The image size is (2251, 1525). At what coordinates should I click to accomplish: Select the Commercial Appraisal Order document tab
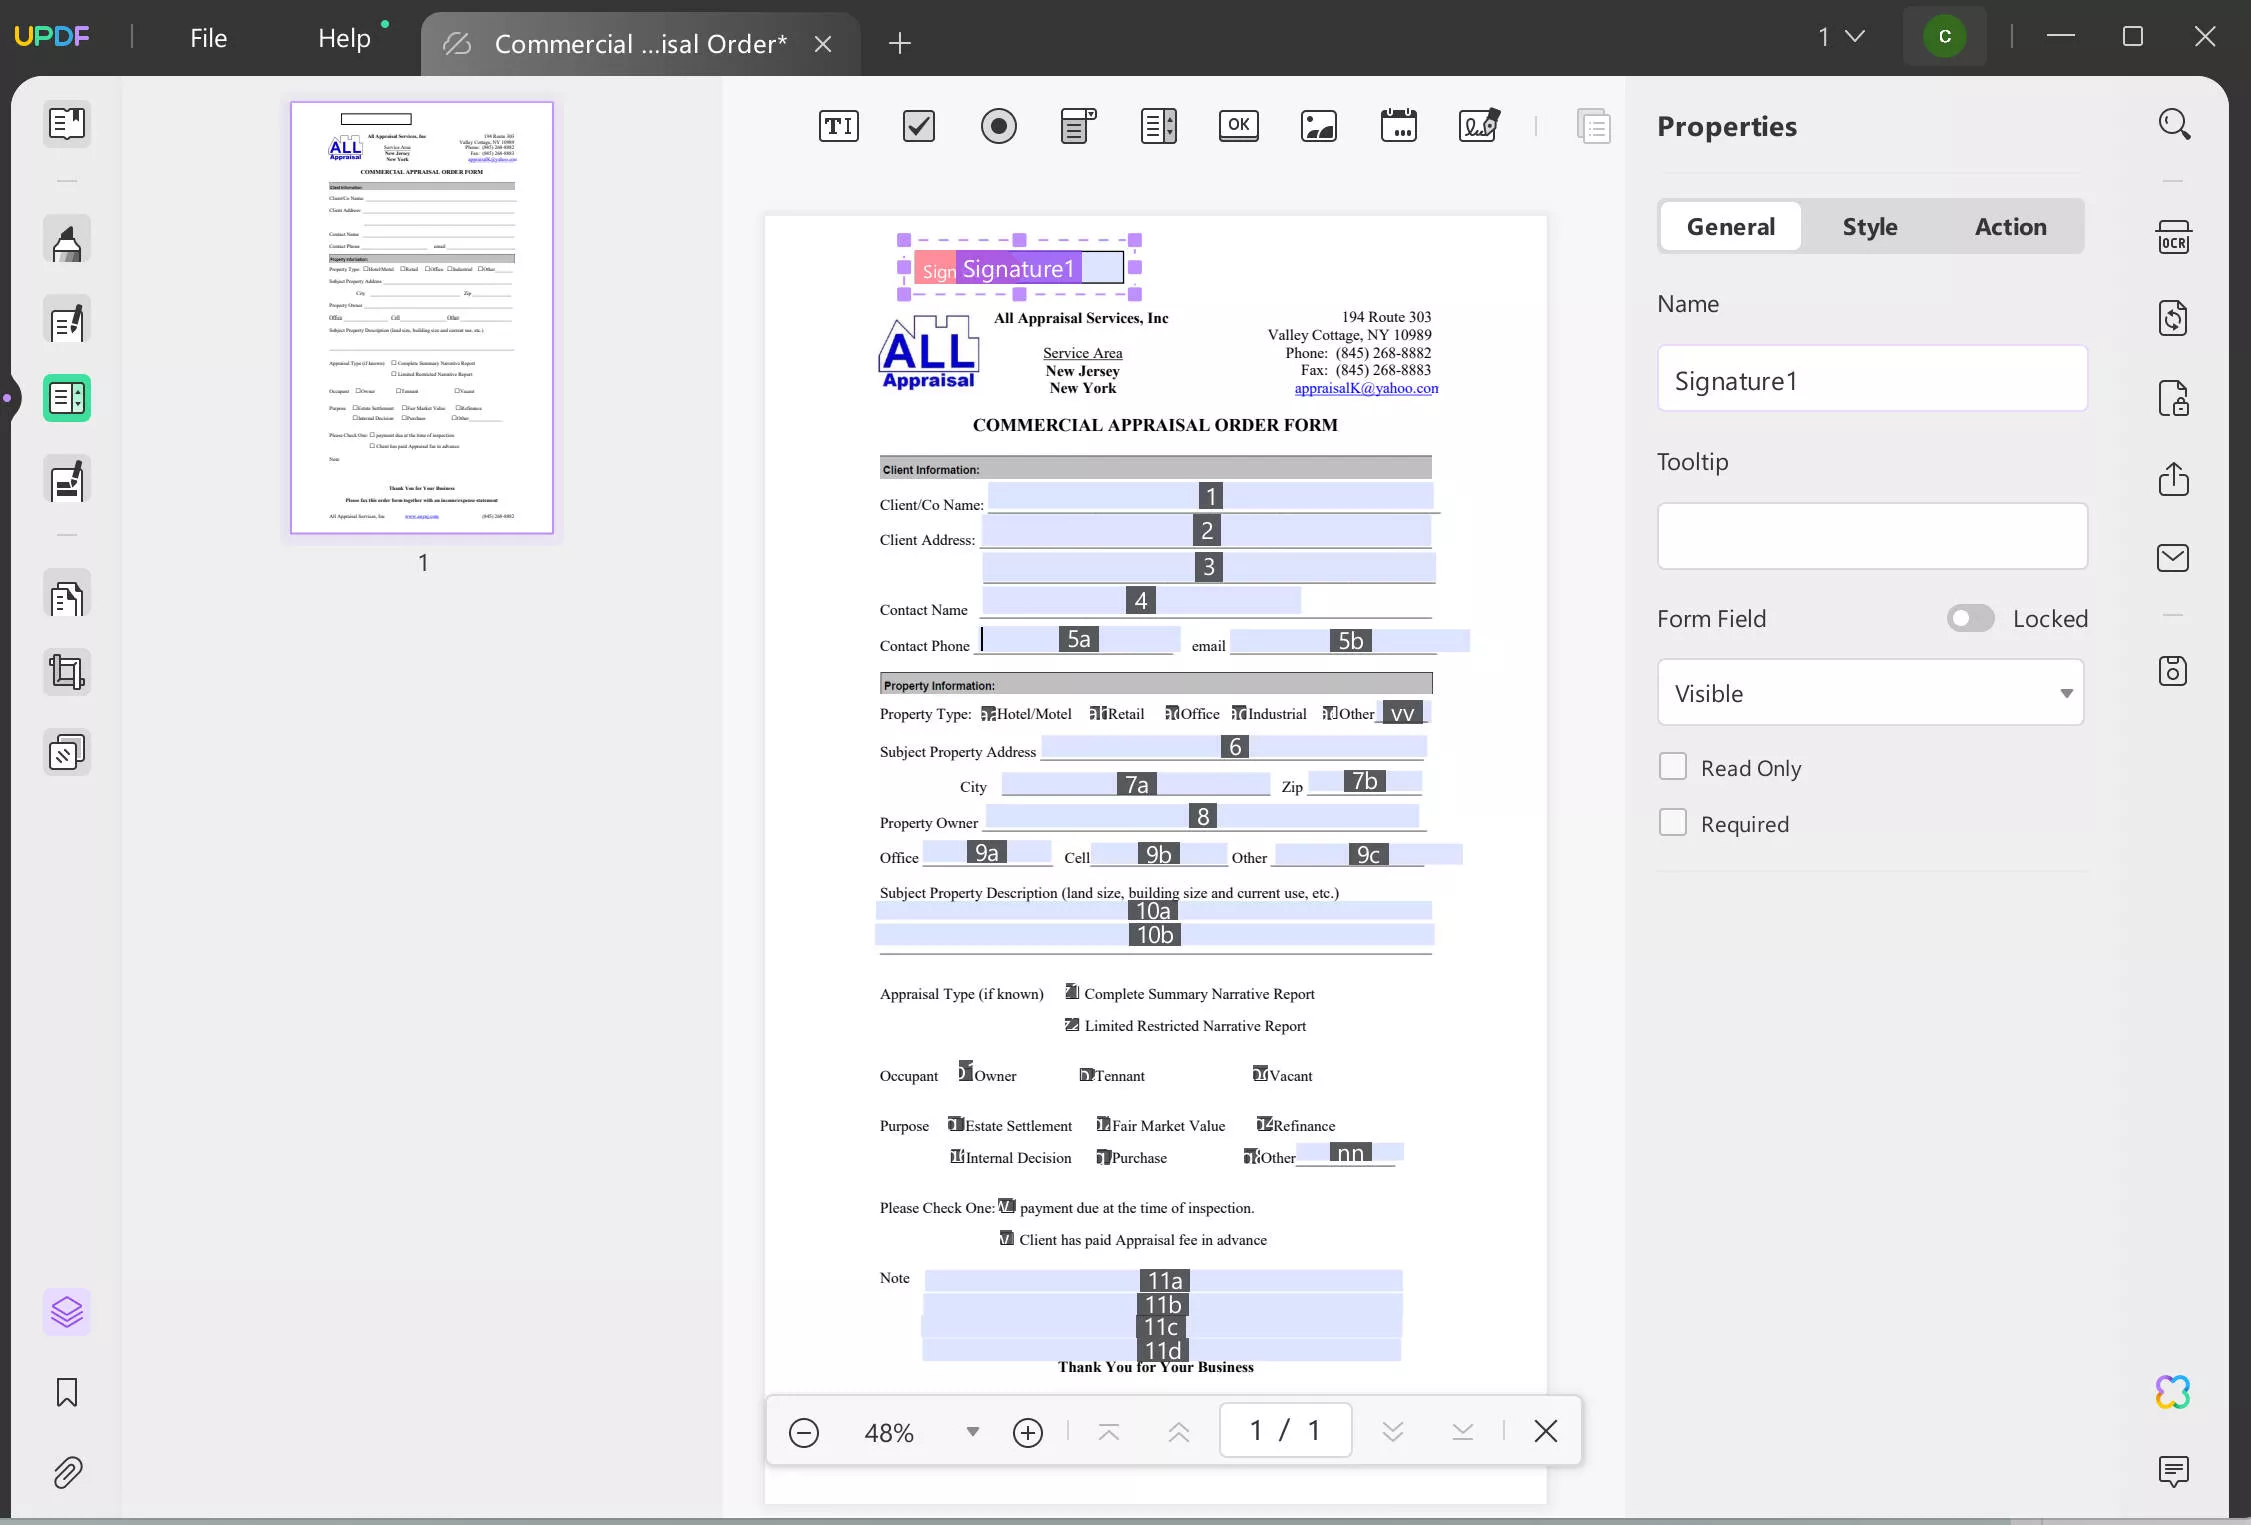(x=640, y=44)
